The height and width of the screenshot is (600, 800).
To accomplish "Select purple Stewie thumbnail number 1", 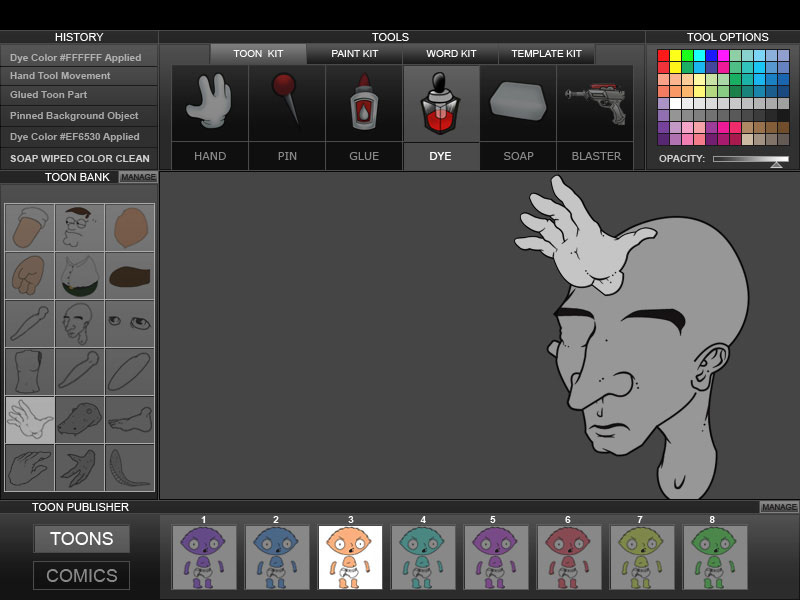I will (204, 558).
